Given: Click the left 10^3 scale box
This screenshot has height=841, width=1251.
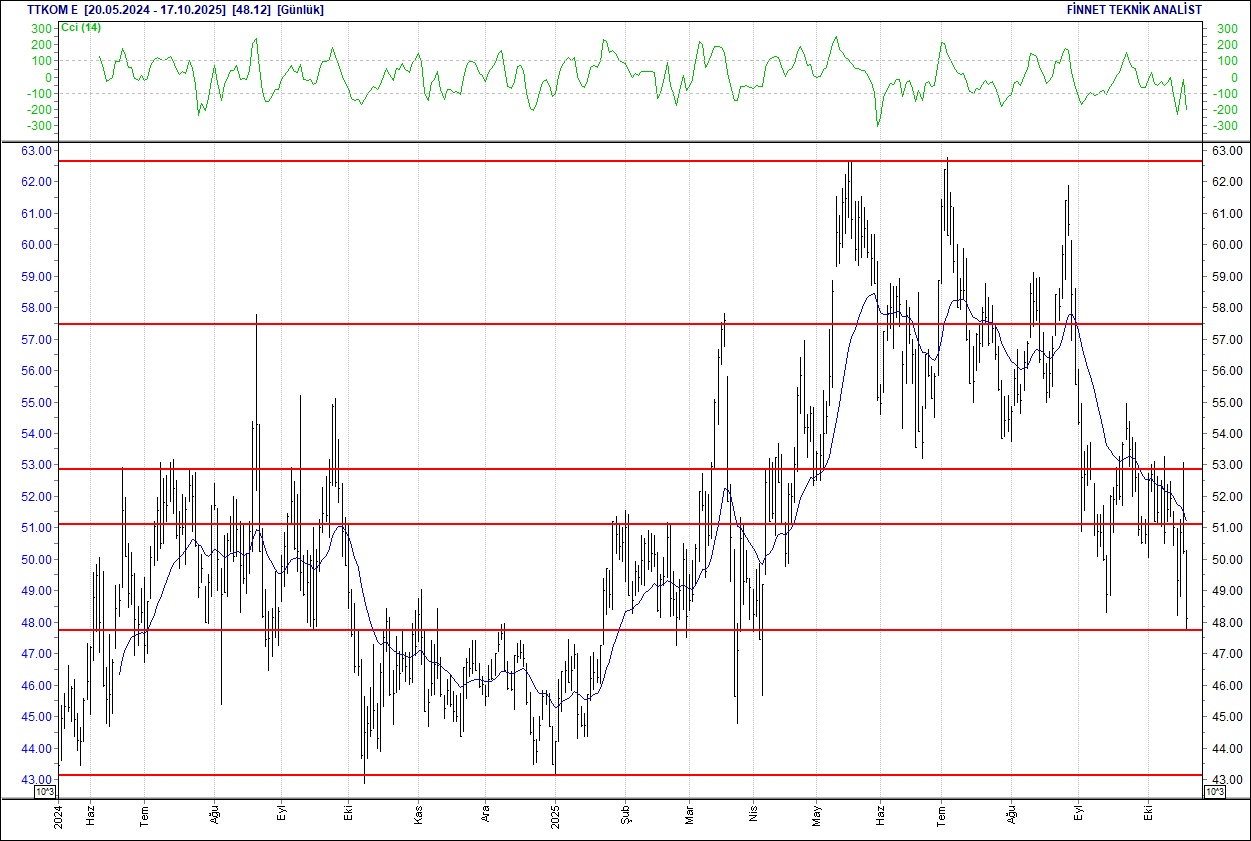Looking at the screenshot, I should [45, 791].
